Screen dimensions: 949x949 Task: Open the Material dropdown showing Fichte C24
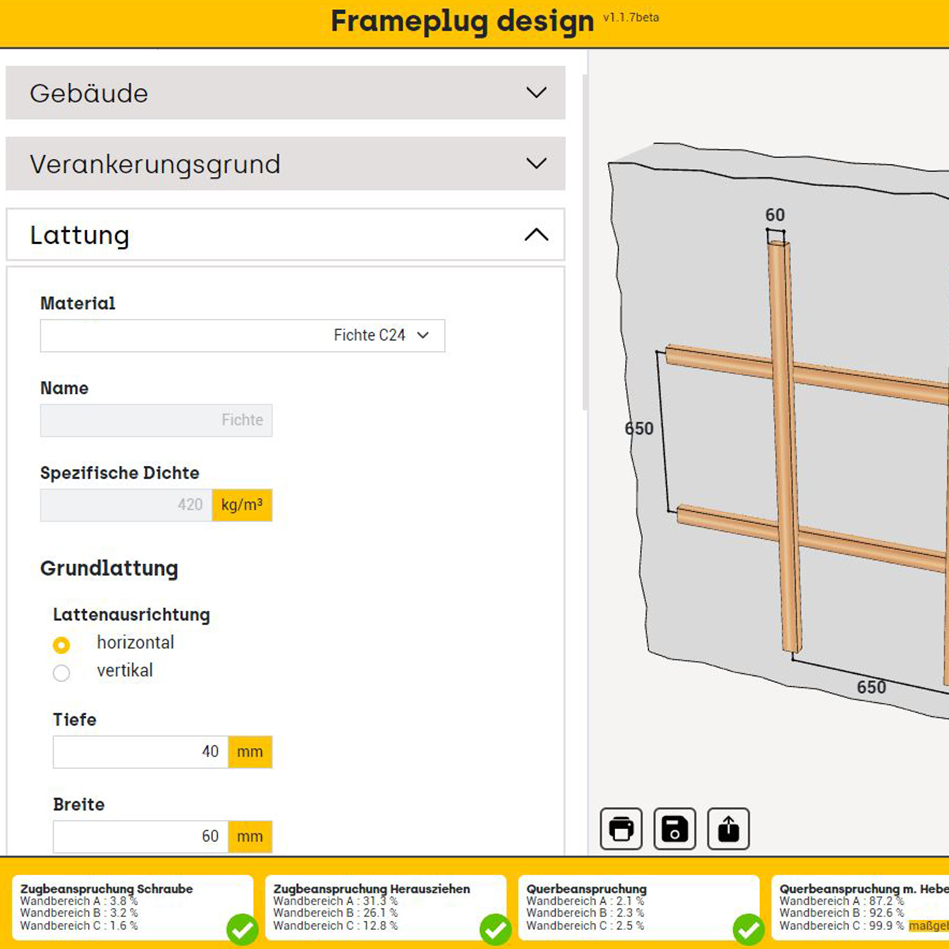click(242, 336)
